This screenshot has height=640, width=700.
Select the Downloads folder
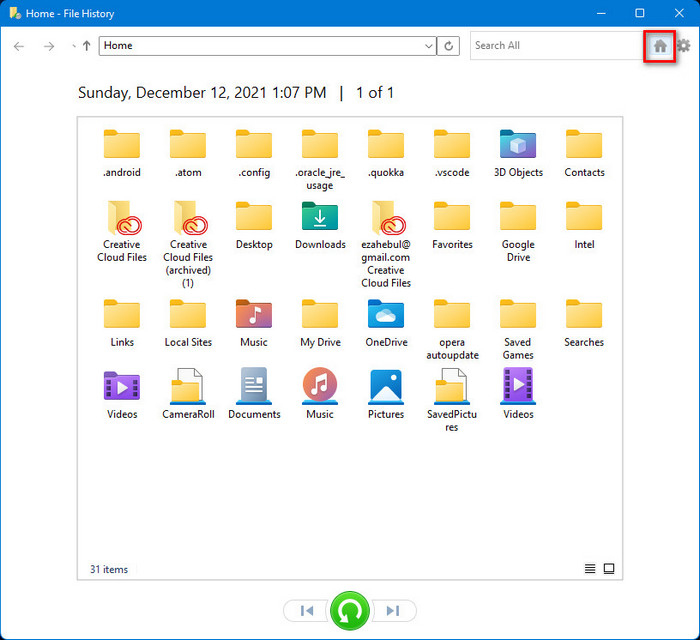320,226
